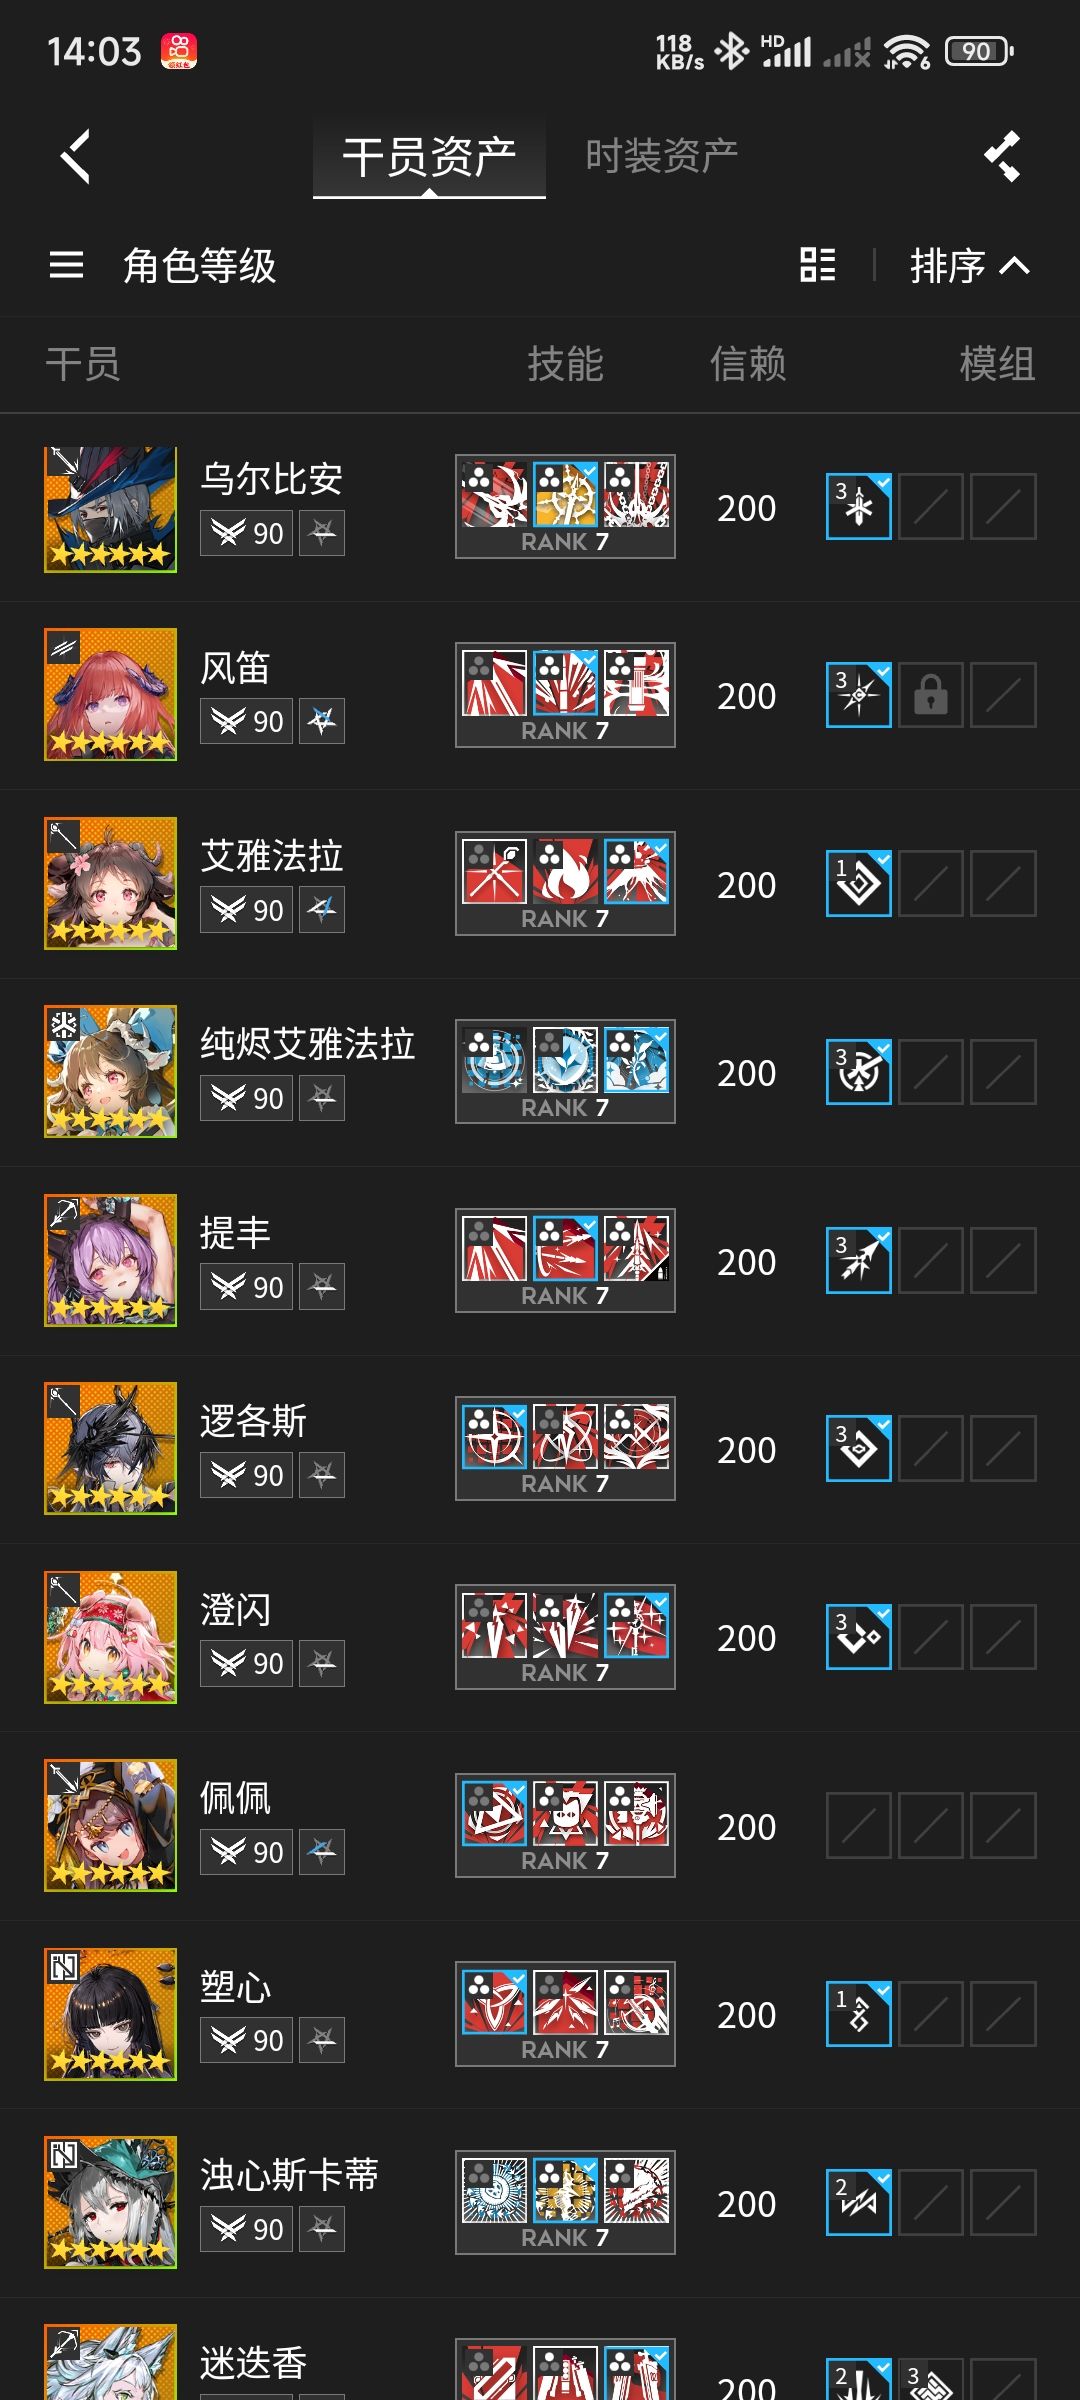Tap 佩佩's first empty module slot
Image resolution: width=1080 pixels, height=2400 pixels.
pos(859,1825)
